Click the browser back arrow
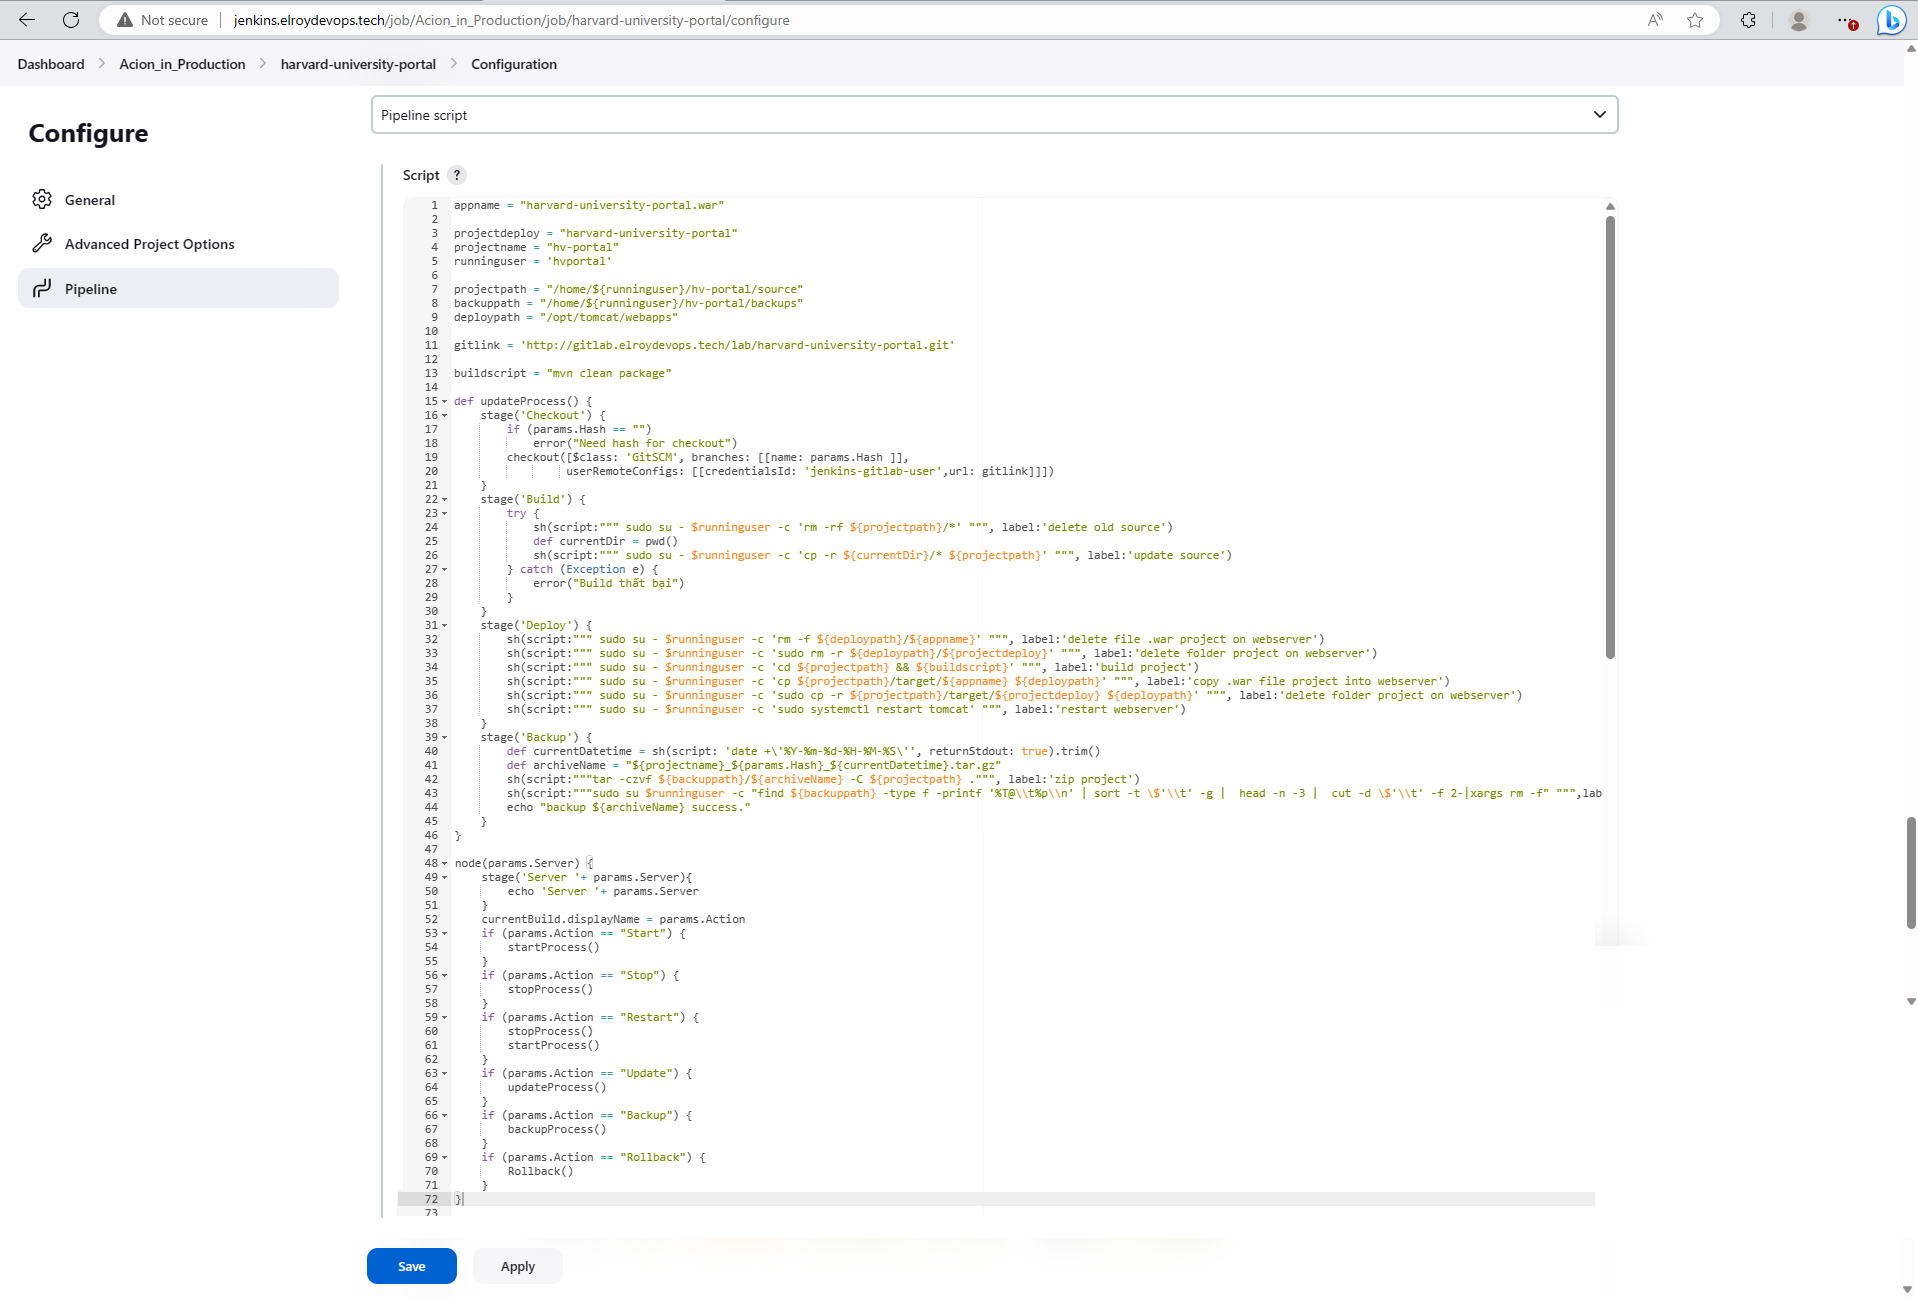 (x=27, y=20)
